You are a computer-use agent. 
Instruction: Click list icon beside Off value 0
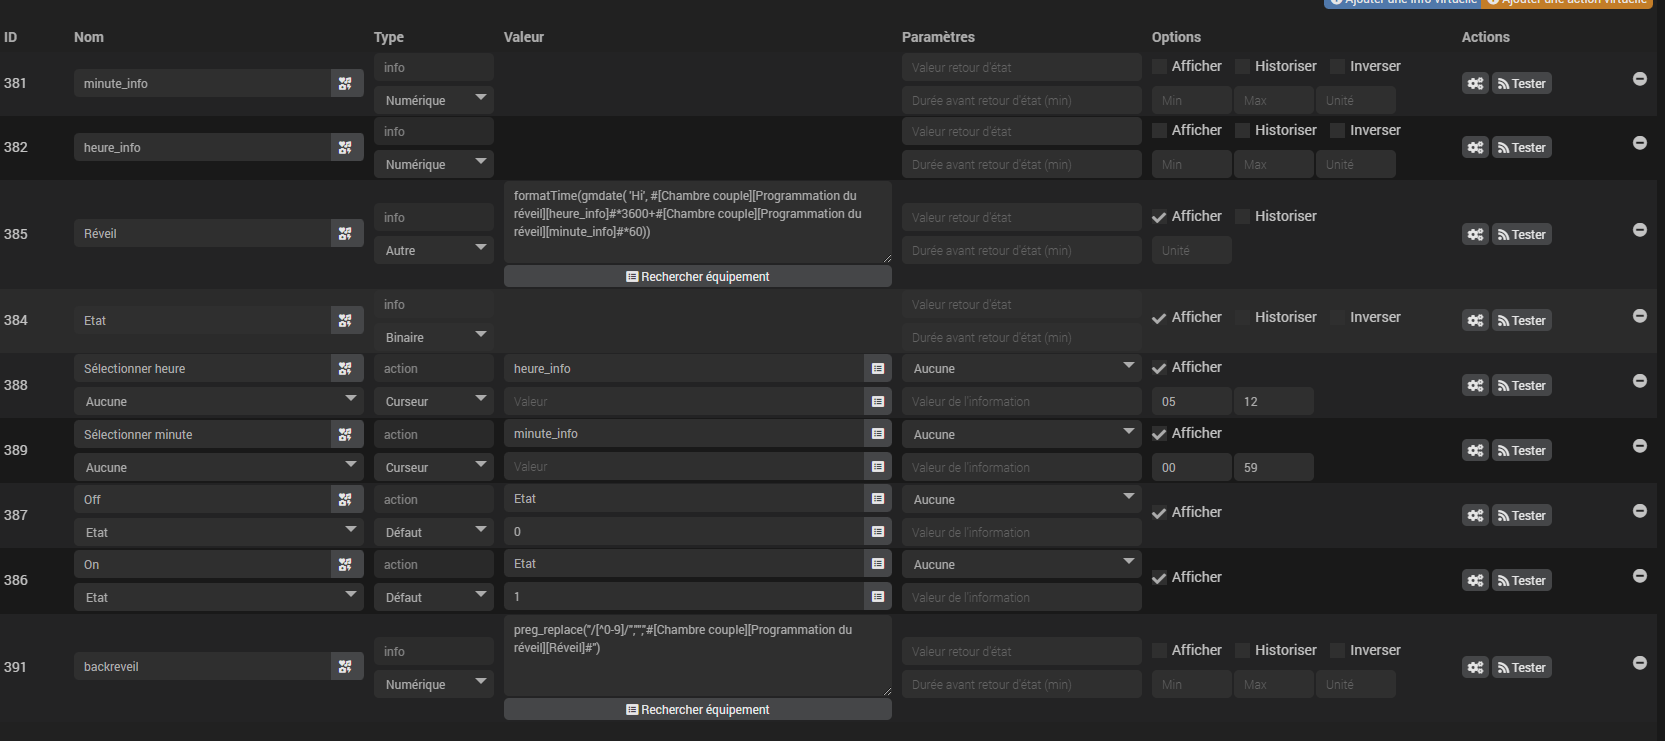click(x=878, y=532)
